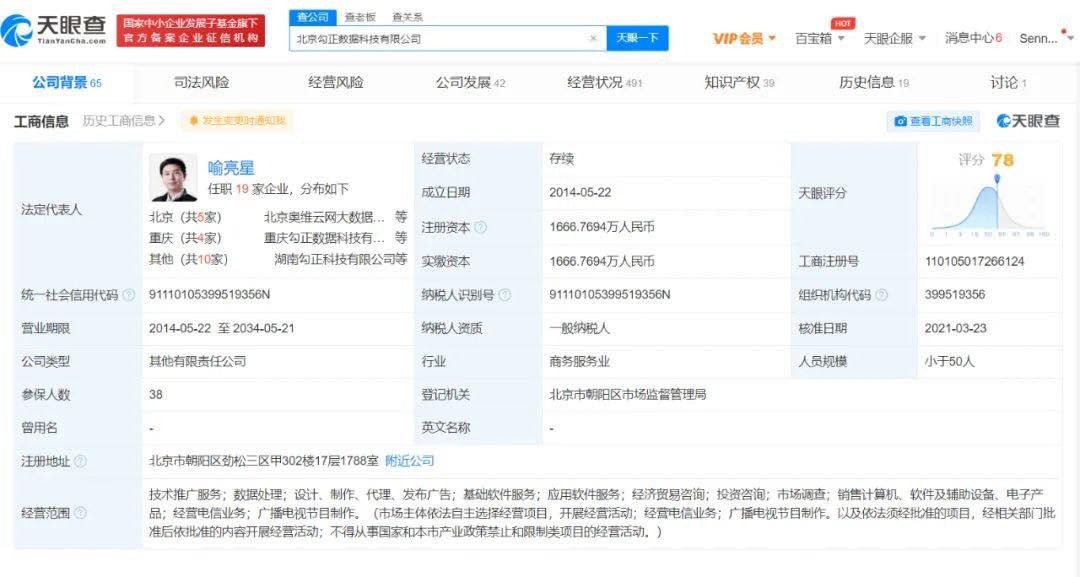Click the 其他（共10家） entry
This screenshot has width=1080, height=577.
point(189,259)
